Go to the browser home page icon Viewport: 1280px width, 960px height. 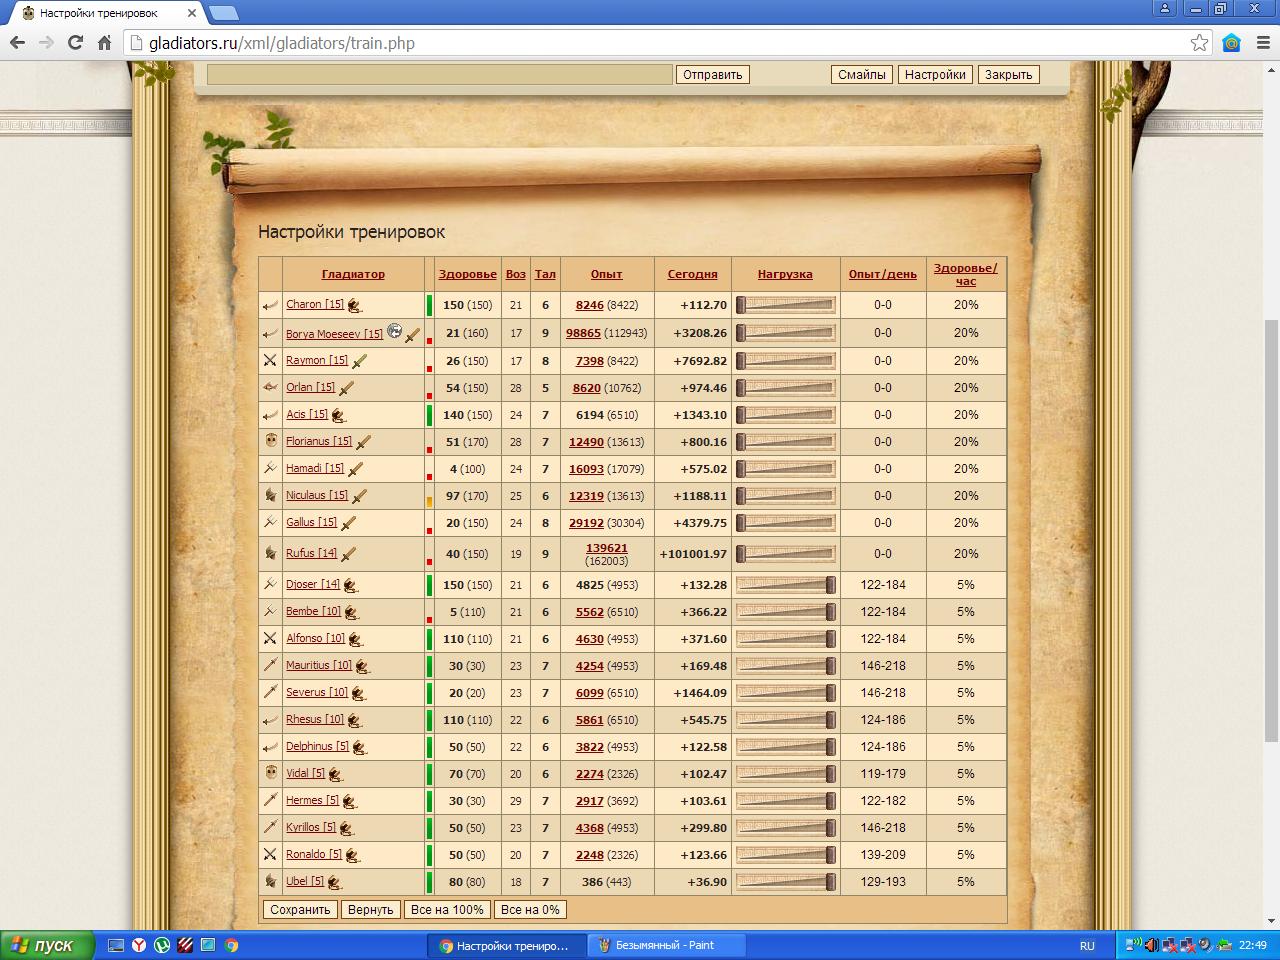[104, 43]
